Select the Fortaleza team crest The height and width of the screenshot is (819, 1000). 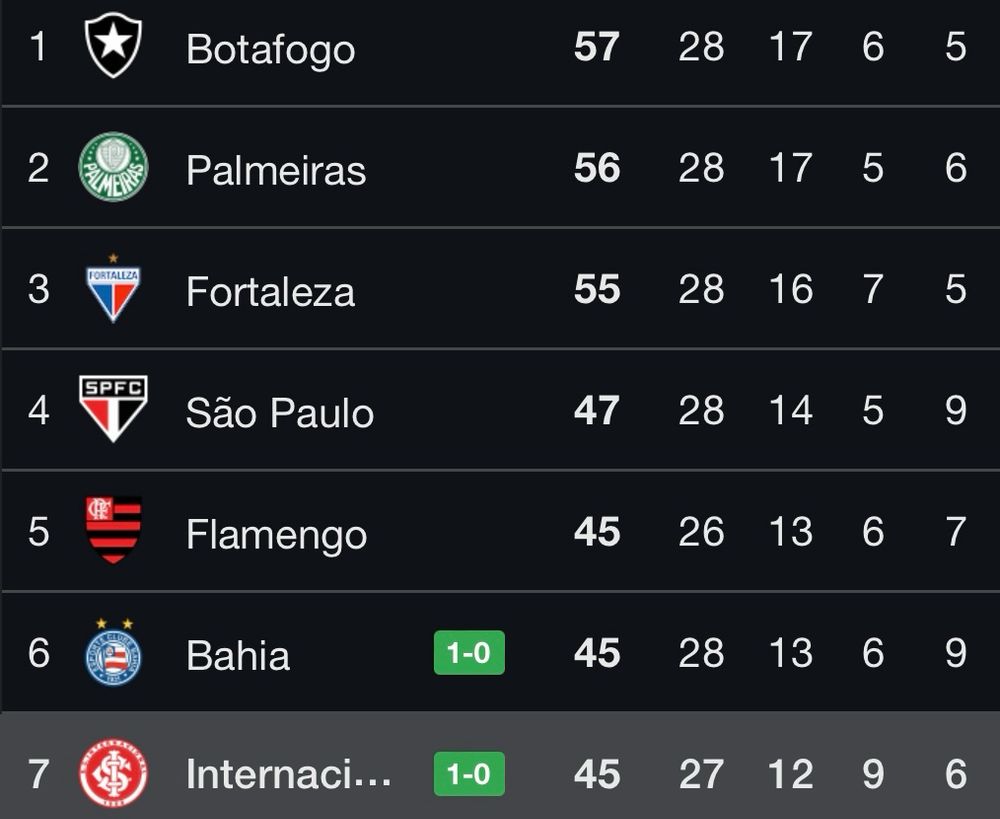coord(114,288)
